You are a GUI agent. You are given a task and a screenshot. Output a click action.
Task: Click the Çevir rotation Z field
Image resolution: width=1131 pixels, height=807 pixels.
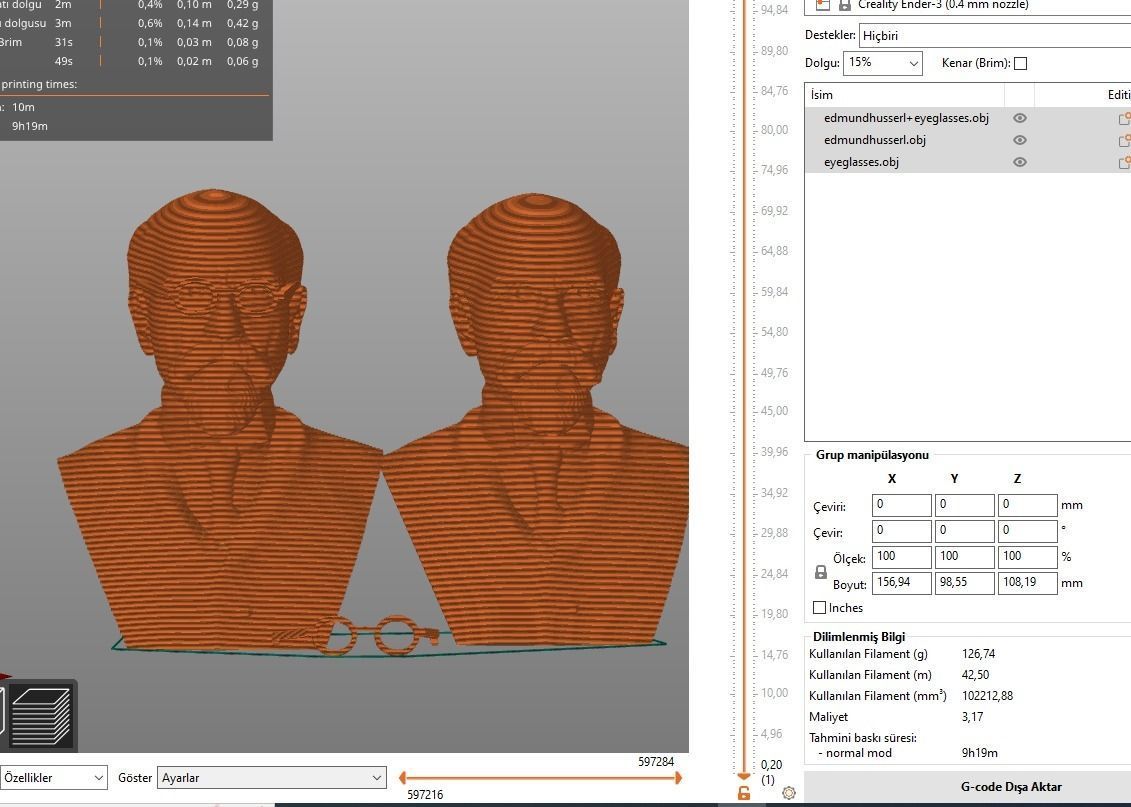(x=1027, y=531)
